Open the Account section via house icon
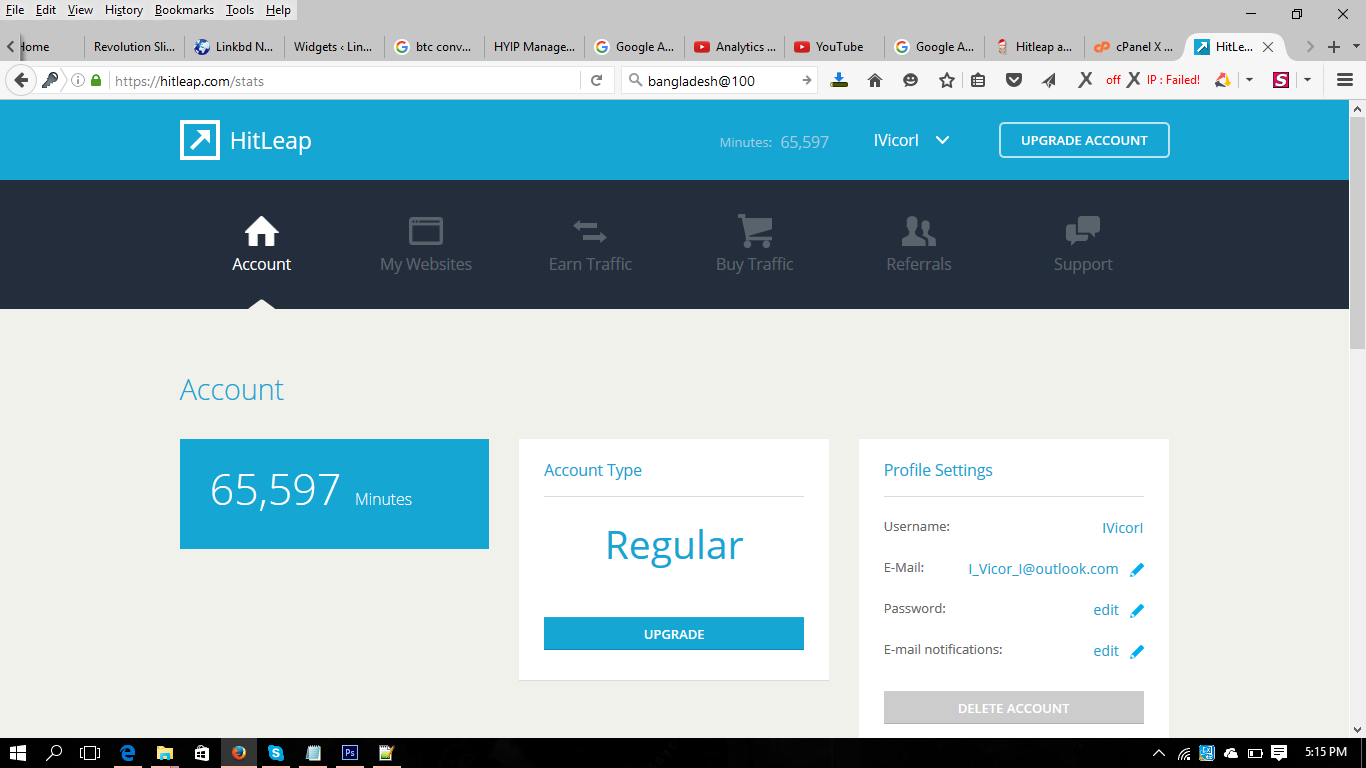Viewport: 1366px width, 768px height. click(262, 231)
